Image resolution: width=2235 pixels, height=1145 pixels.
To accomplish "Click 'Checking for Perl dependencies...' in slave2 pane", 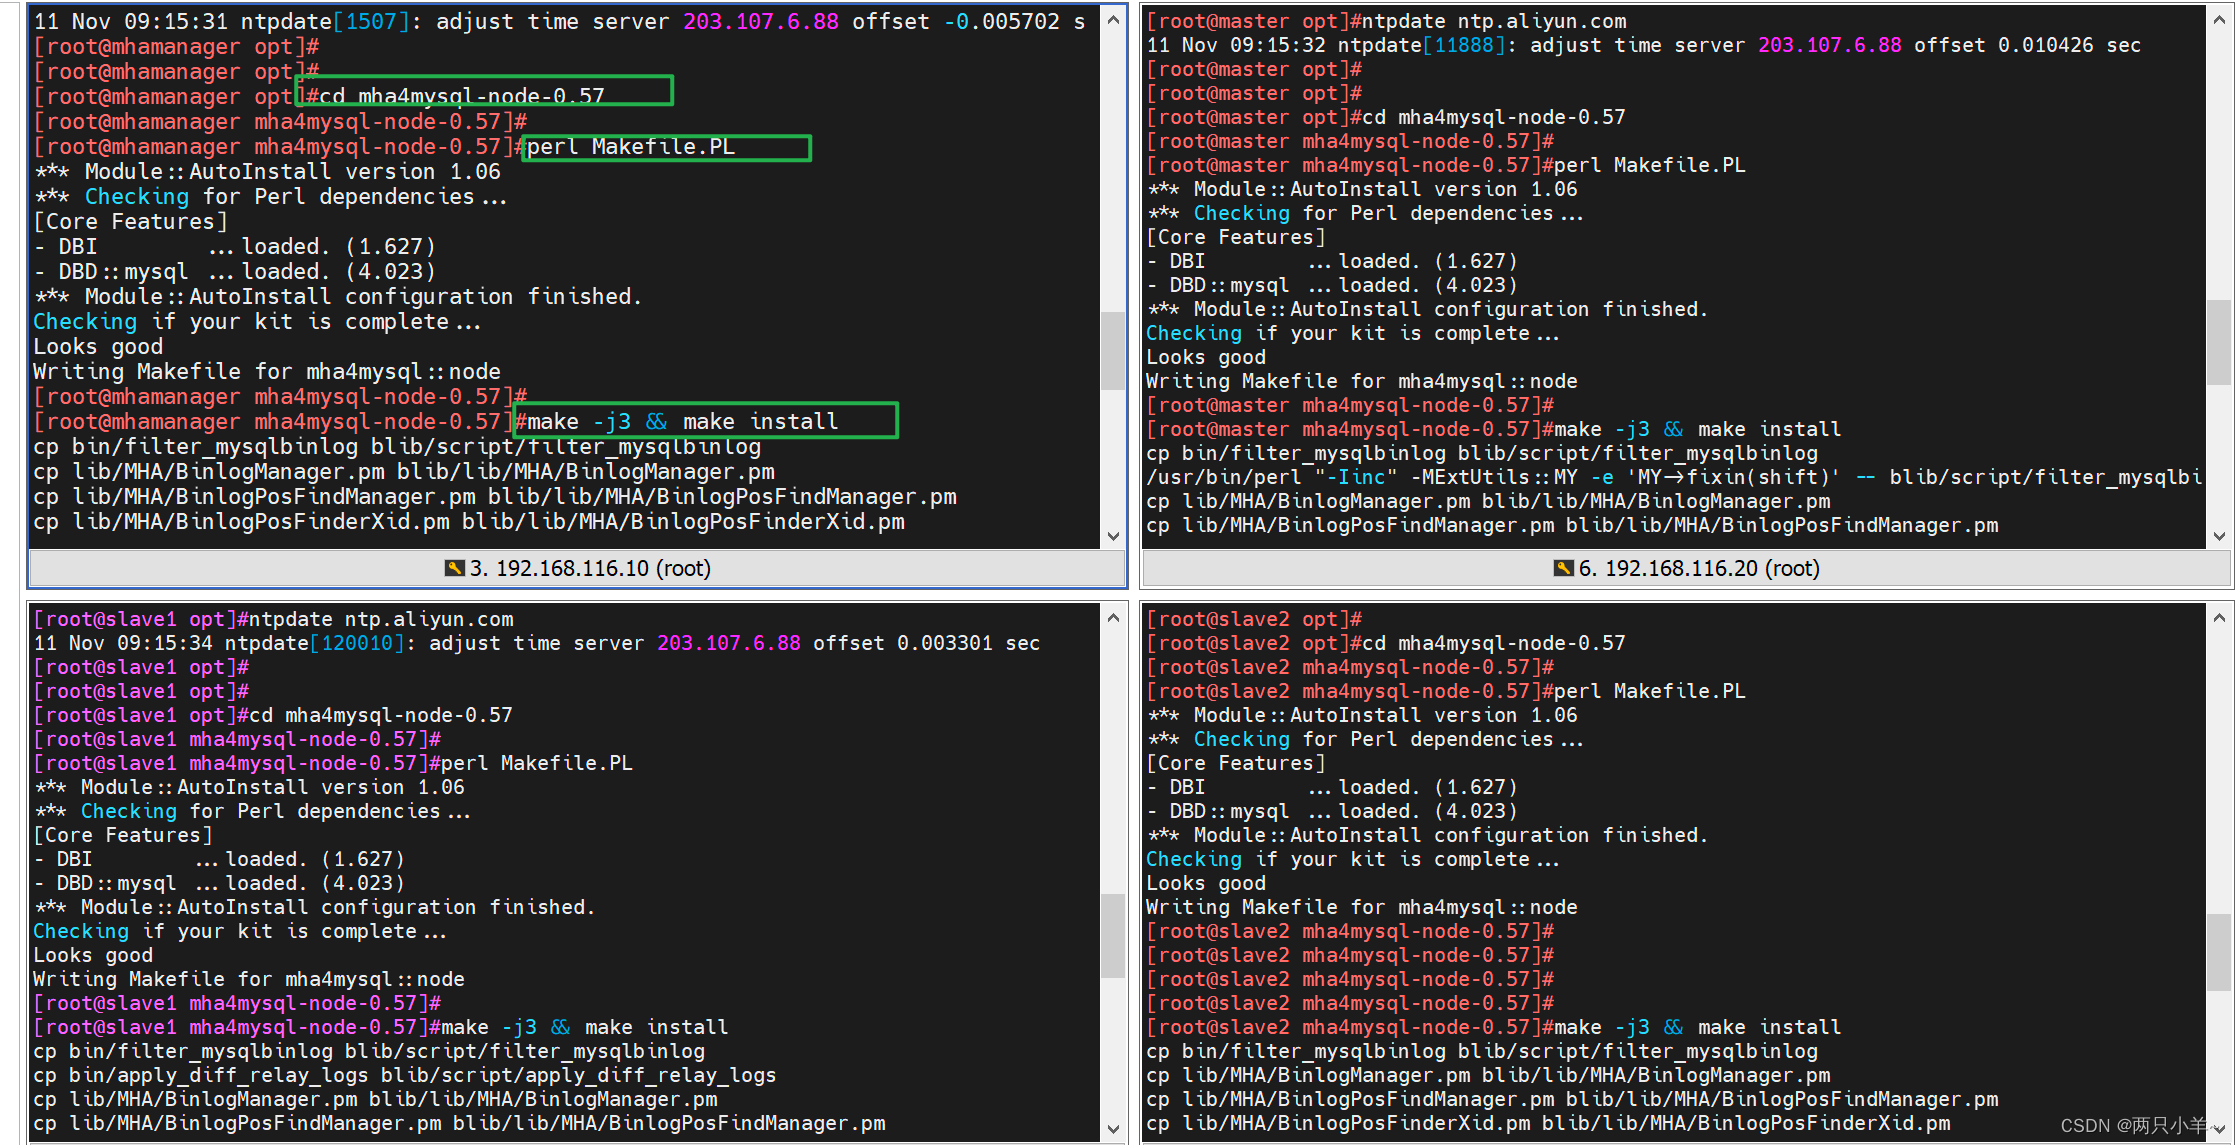I will 1389,739.
